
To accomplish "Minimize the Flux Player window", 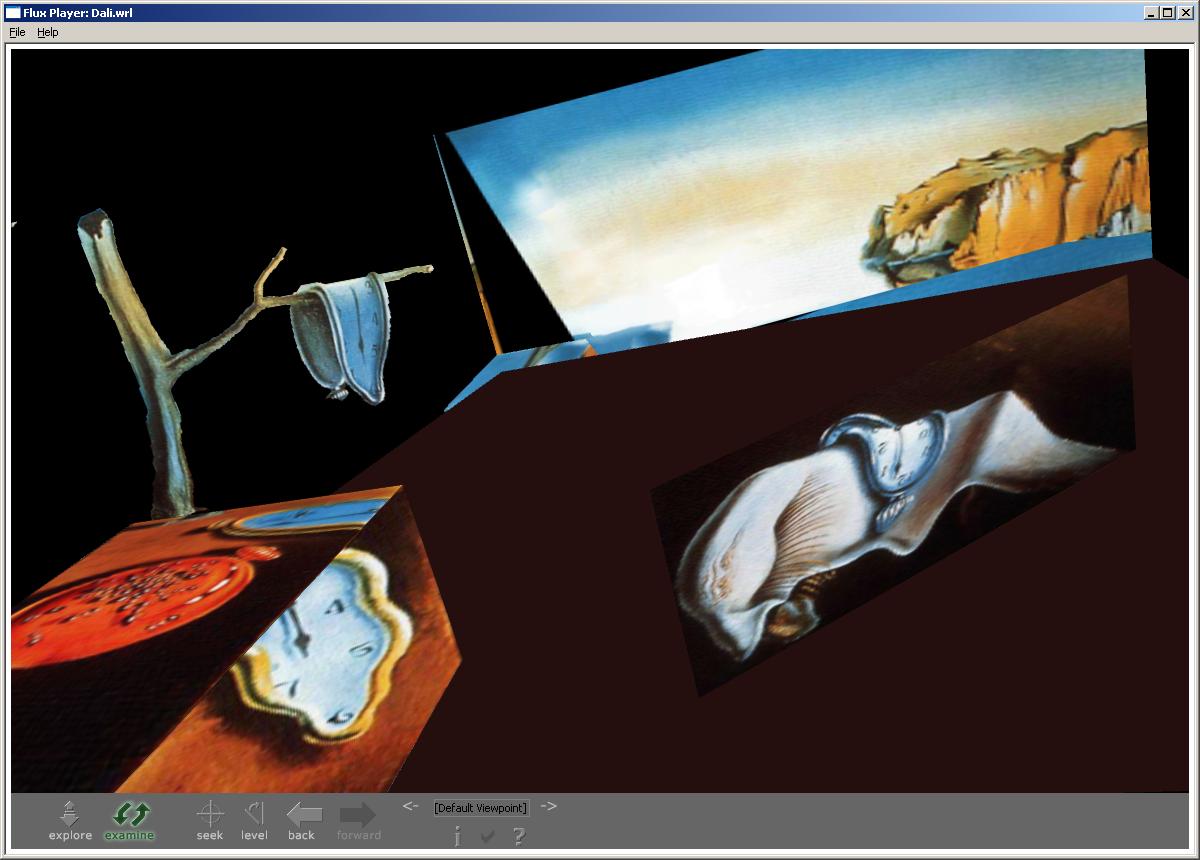I will pos(1152,12).
